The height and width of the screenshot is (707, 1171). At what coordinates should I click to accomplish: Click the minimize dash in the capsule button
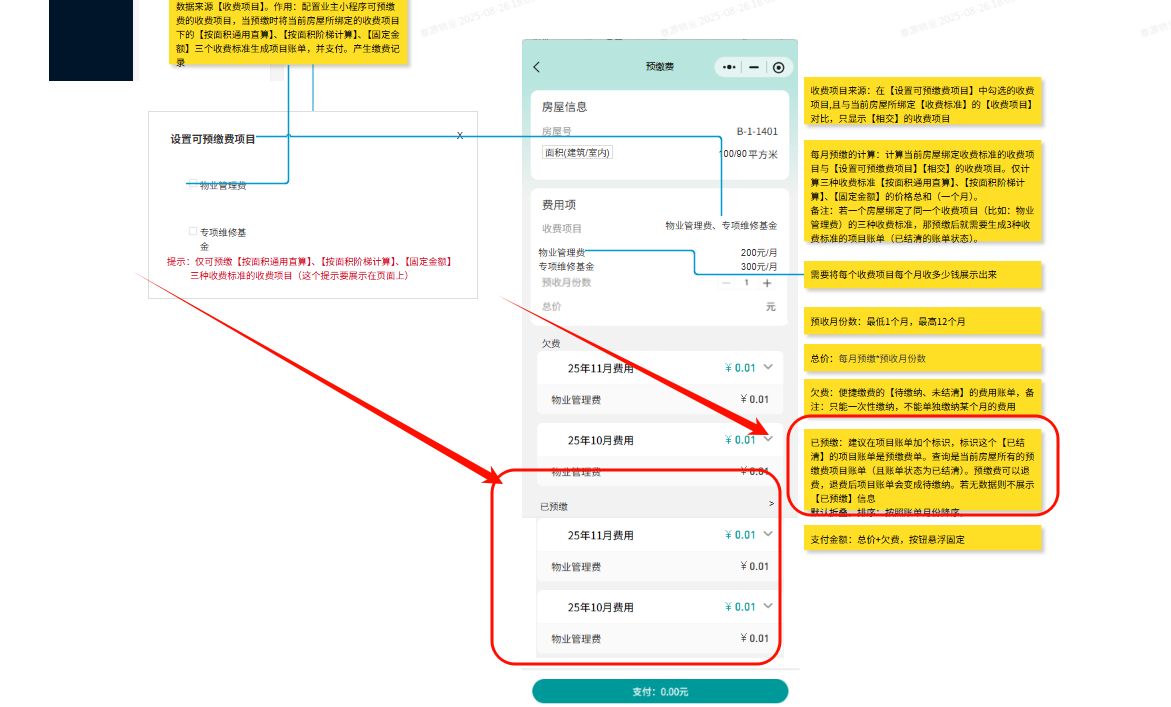click(753, 67)
